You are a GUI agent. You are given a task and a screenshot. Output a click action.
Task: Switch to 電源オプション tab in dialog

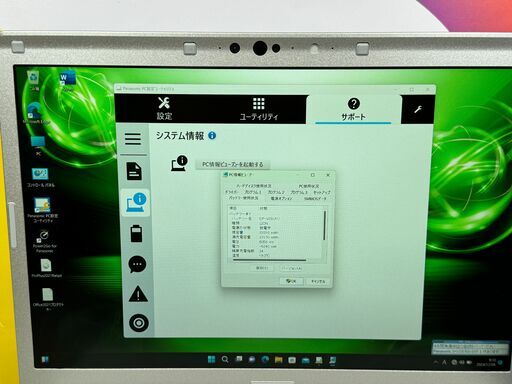[282, 198]
